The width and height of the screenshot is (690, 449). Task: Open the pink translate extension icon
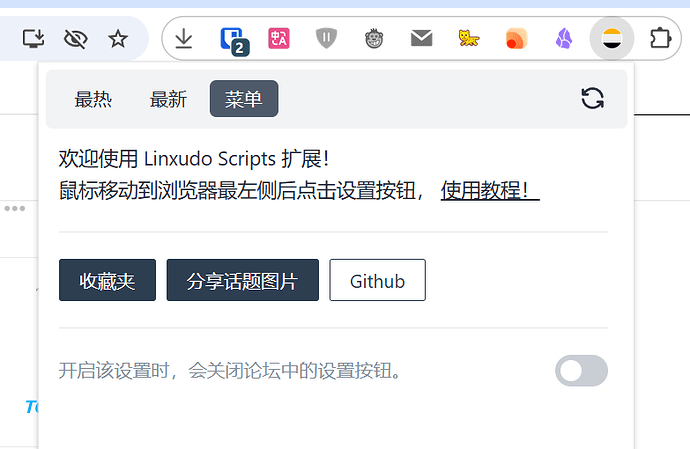[x=279, y=38]
